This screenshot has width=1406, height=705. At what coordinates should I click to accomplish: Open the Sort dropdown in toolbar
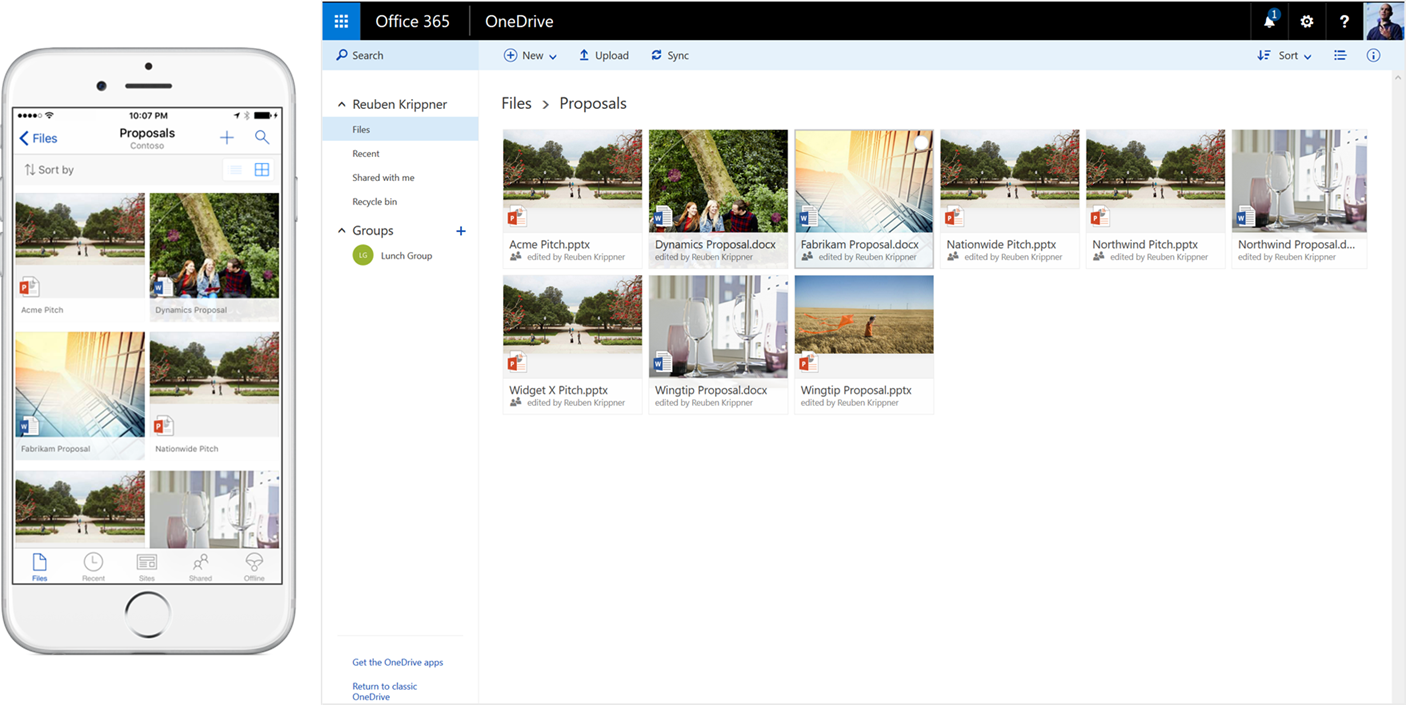1285,56
